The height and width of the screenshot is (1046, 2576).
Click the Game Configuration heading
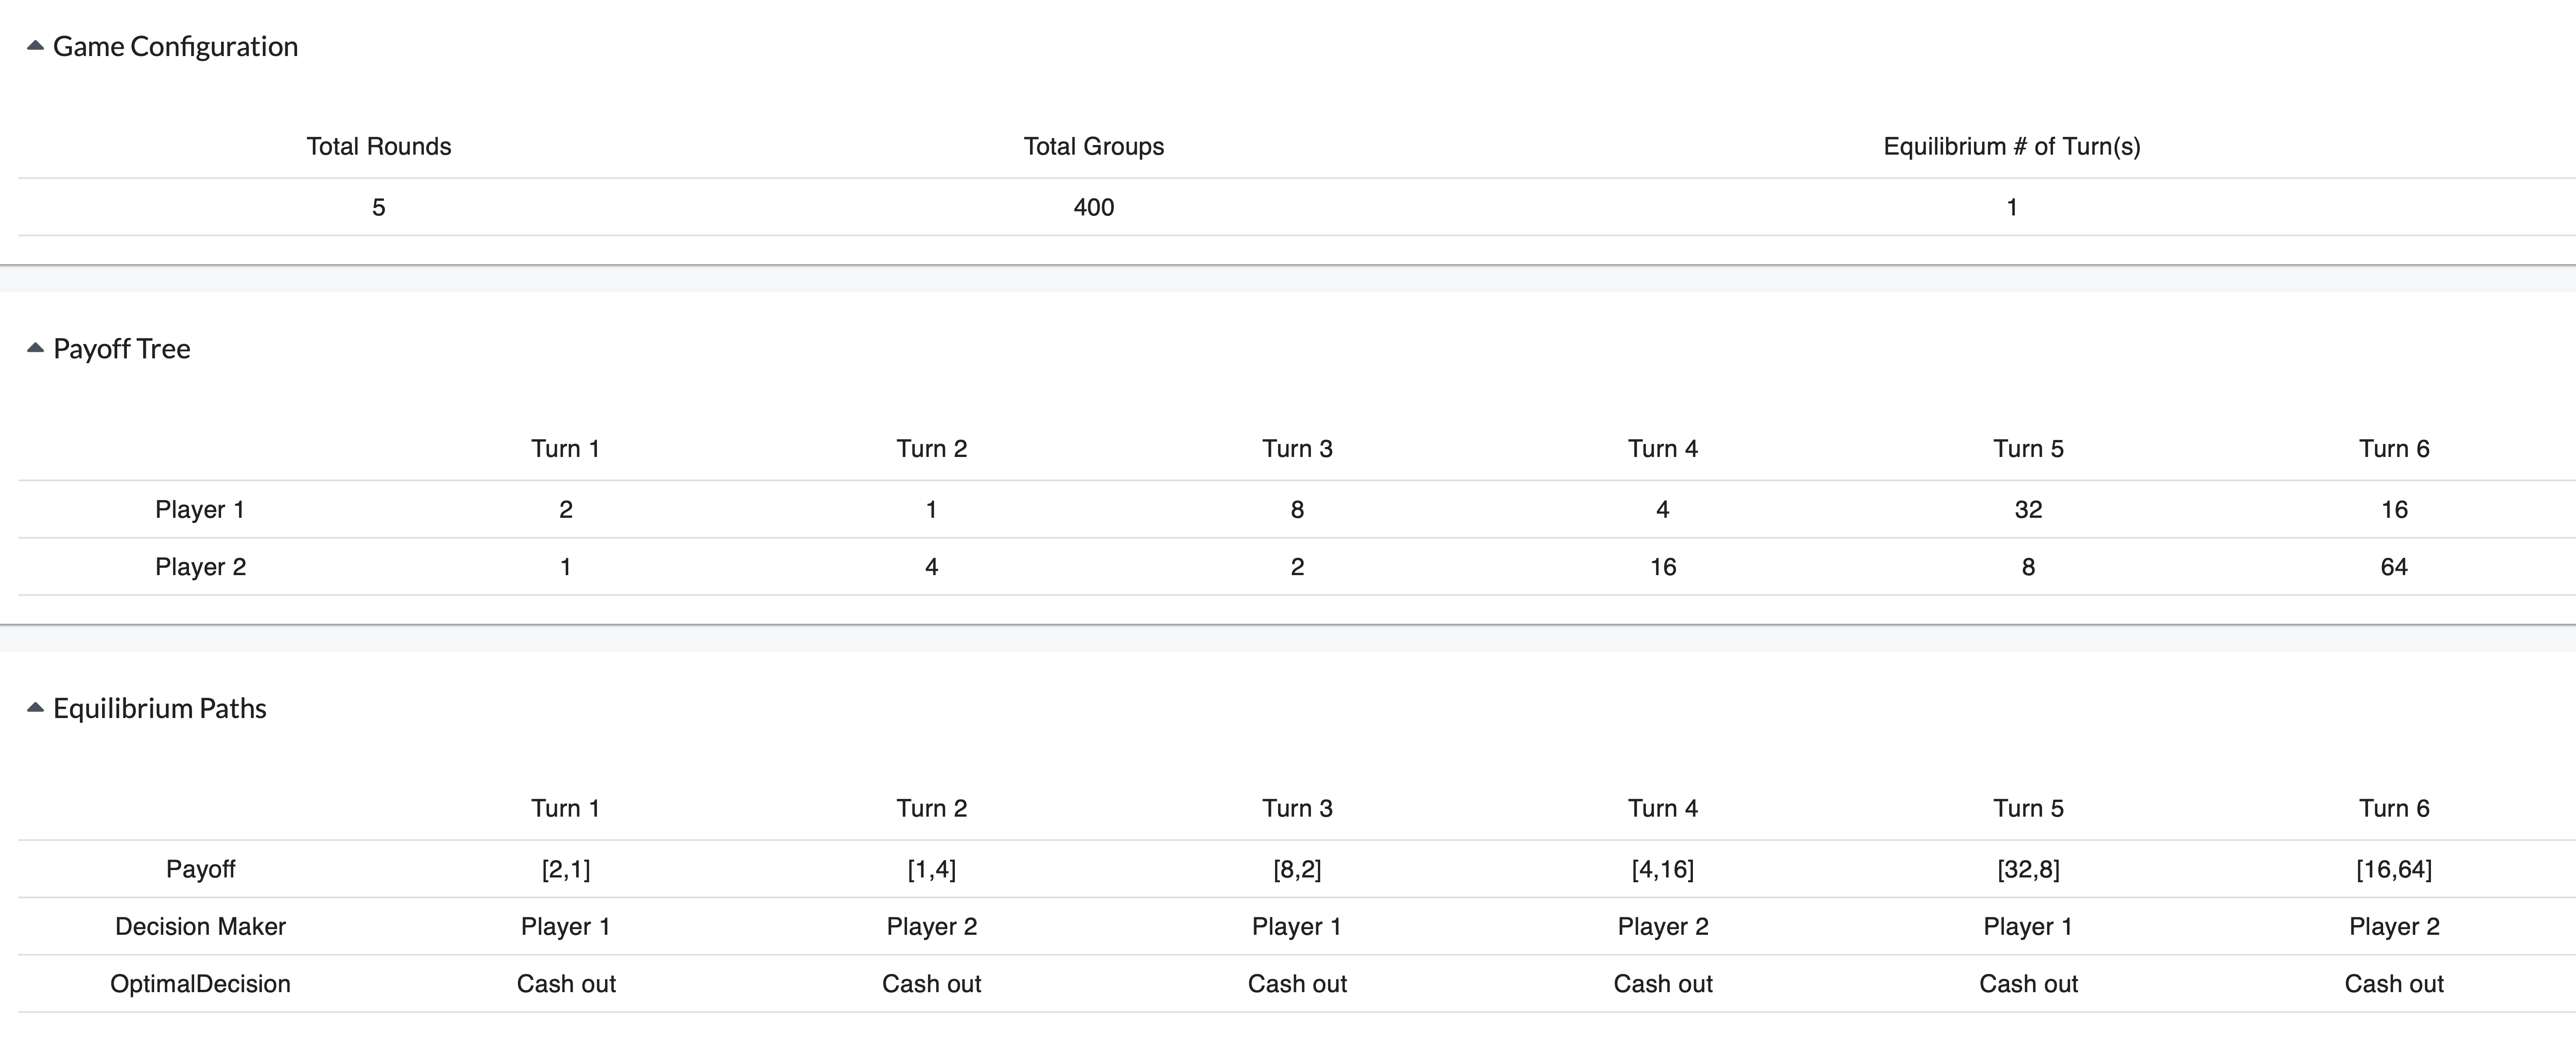[x=175, y=47]
